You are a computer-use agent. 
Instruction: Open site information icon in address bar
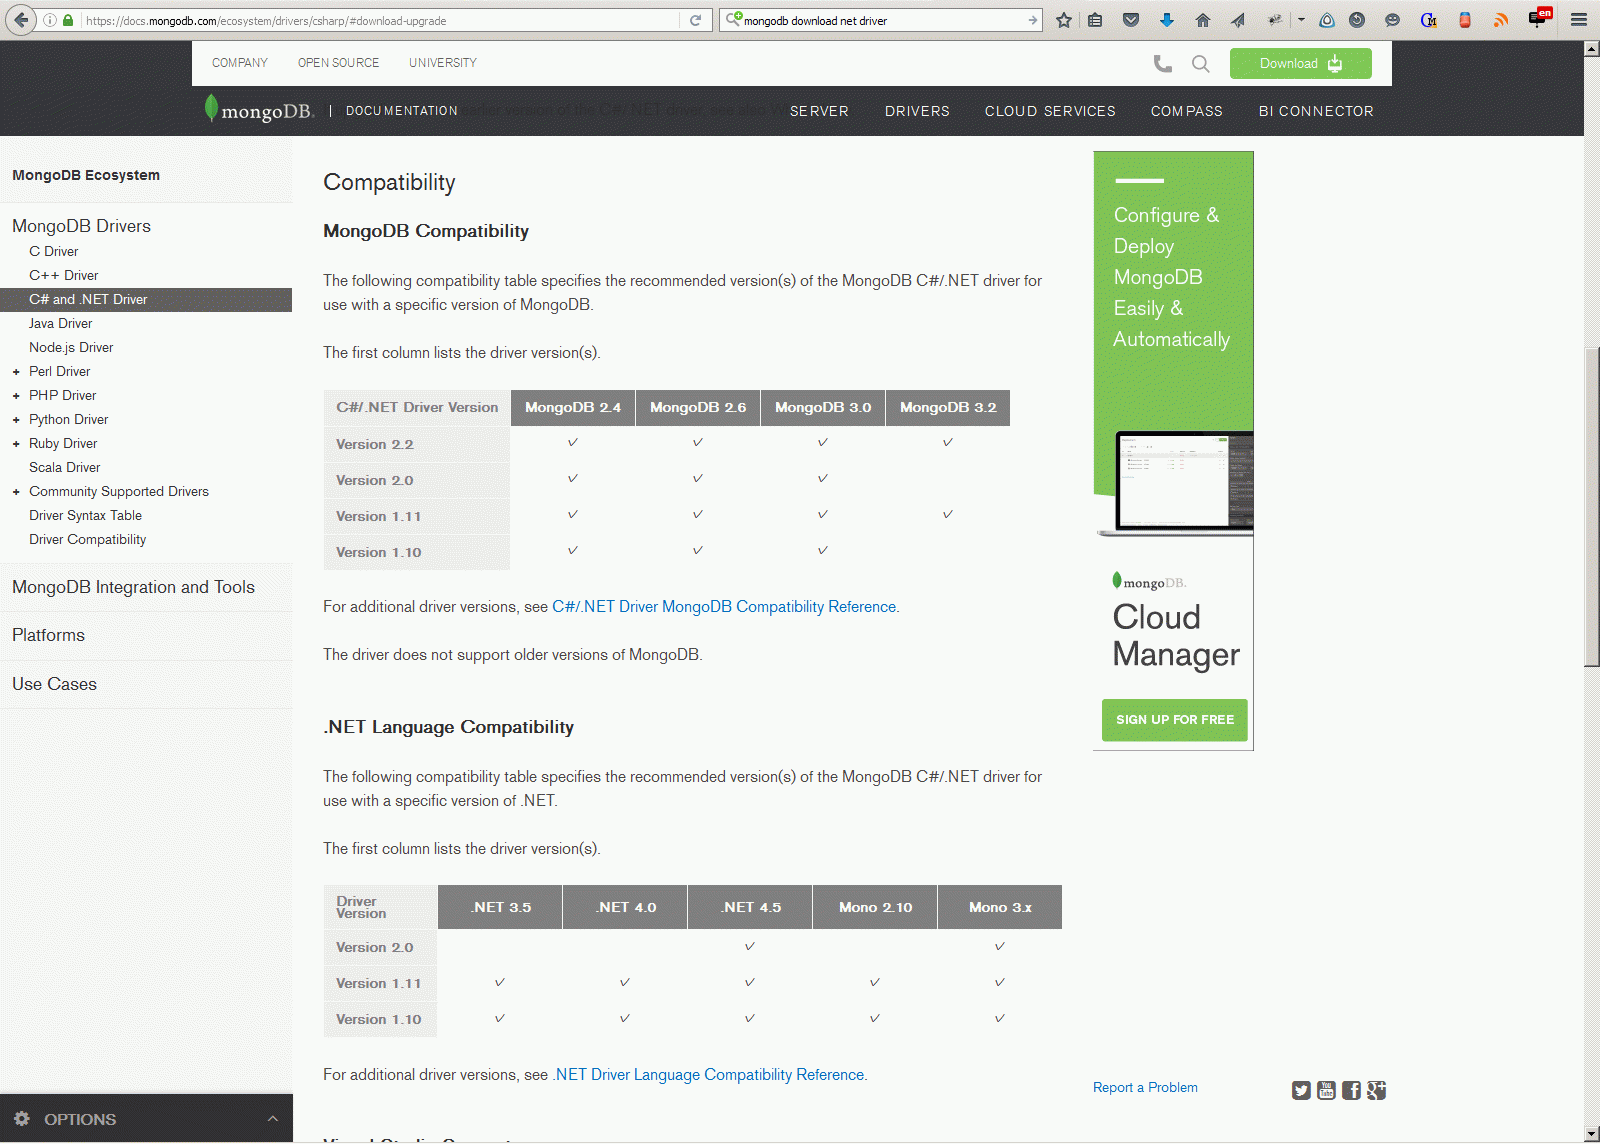click(50, 20)
